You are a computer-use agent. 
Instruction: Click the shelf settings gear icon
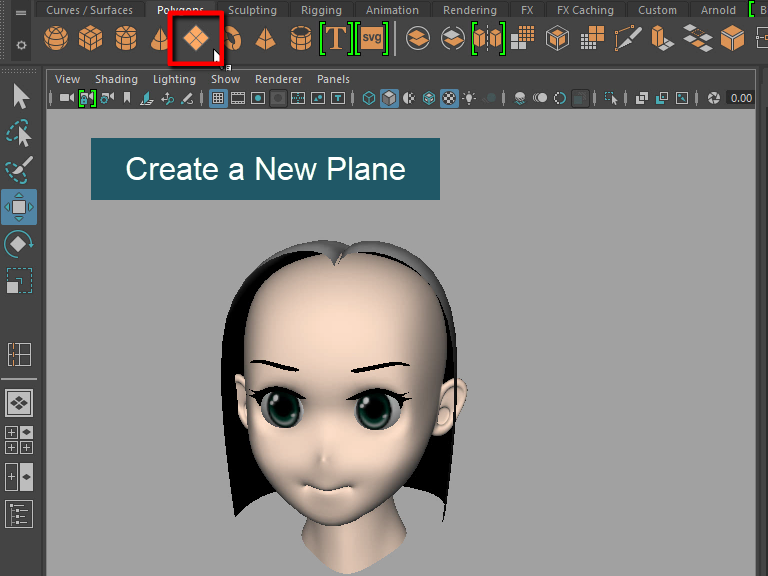[x=21, y=45]
